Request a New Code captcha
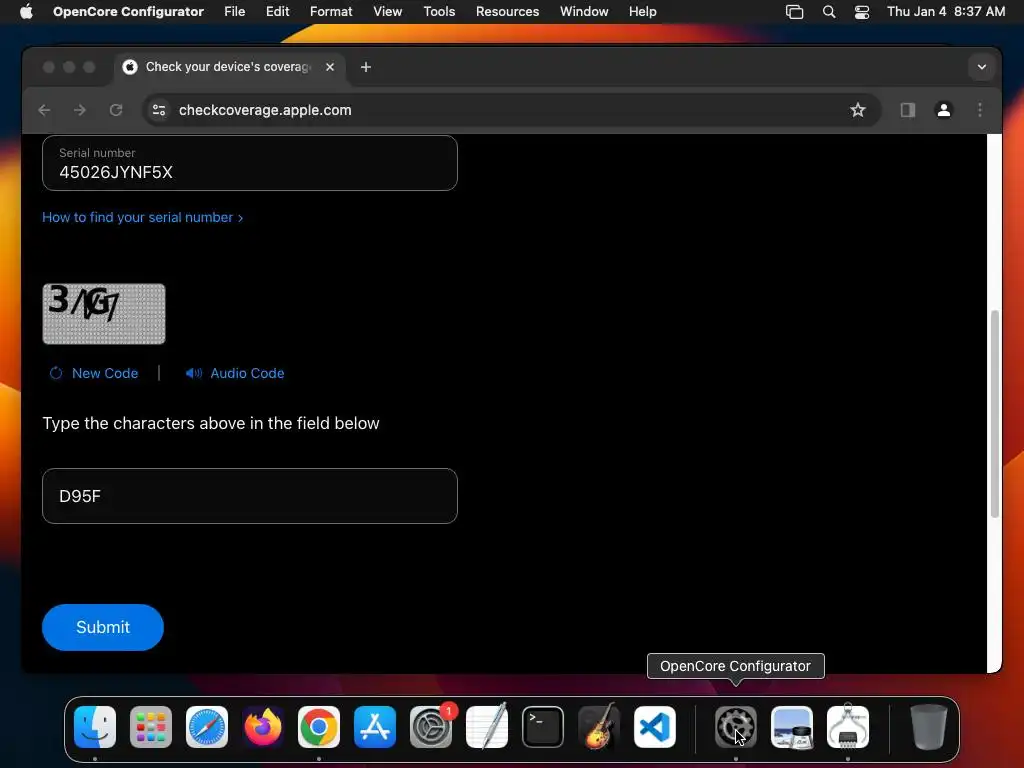 pos(94,374)
